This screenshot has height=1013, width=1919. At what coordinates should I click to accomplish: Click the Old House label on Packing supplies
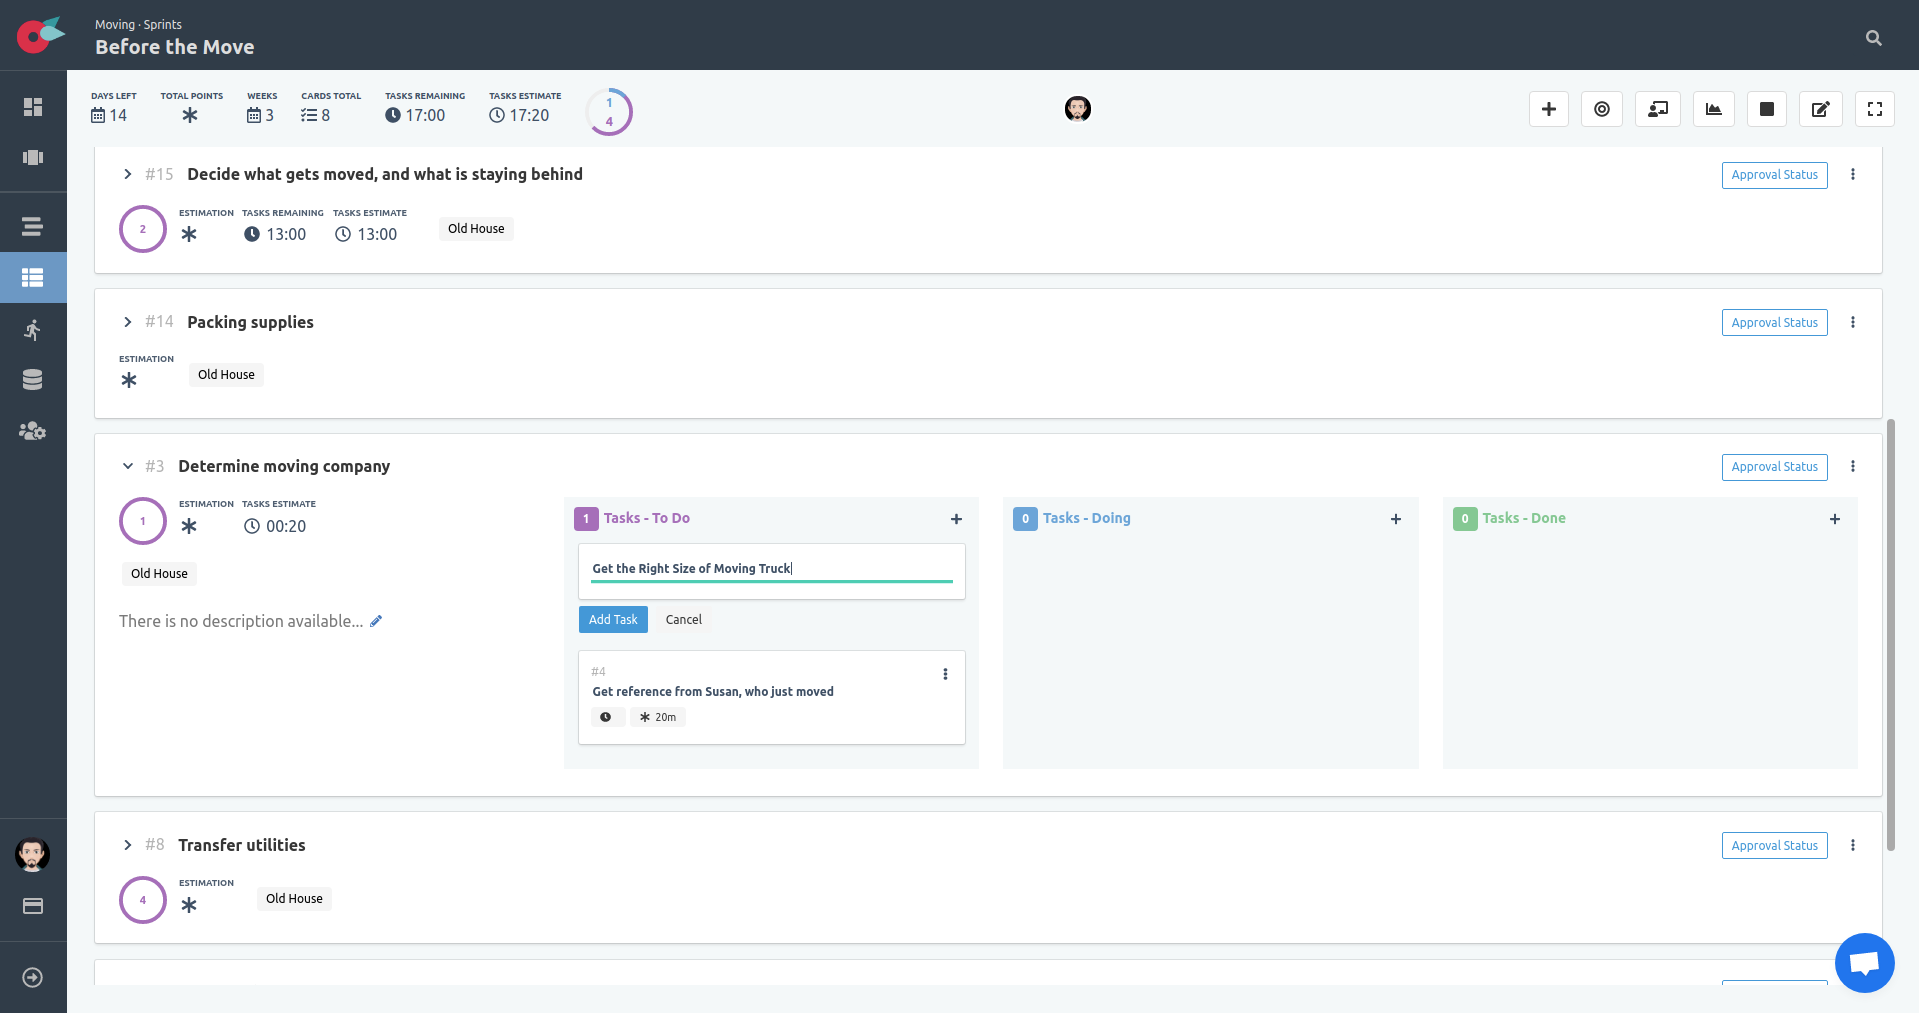click(226, 375)
